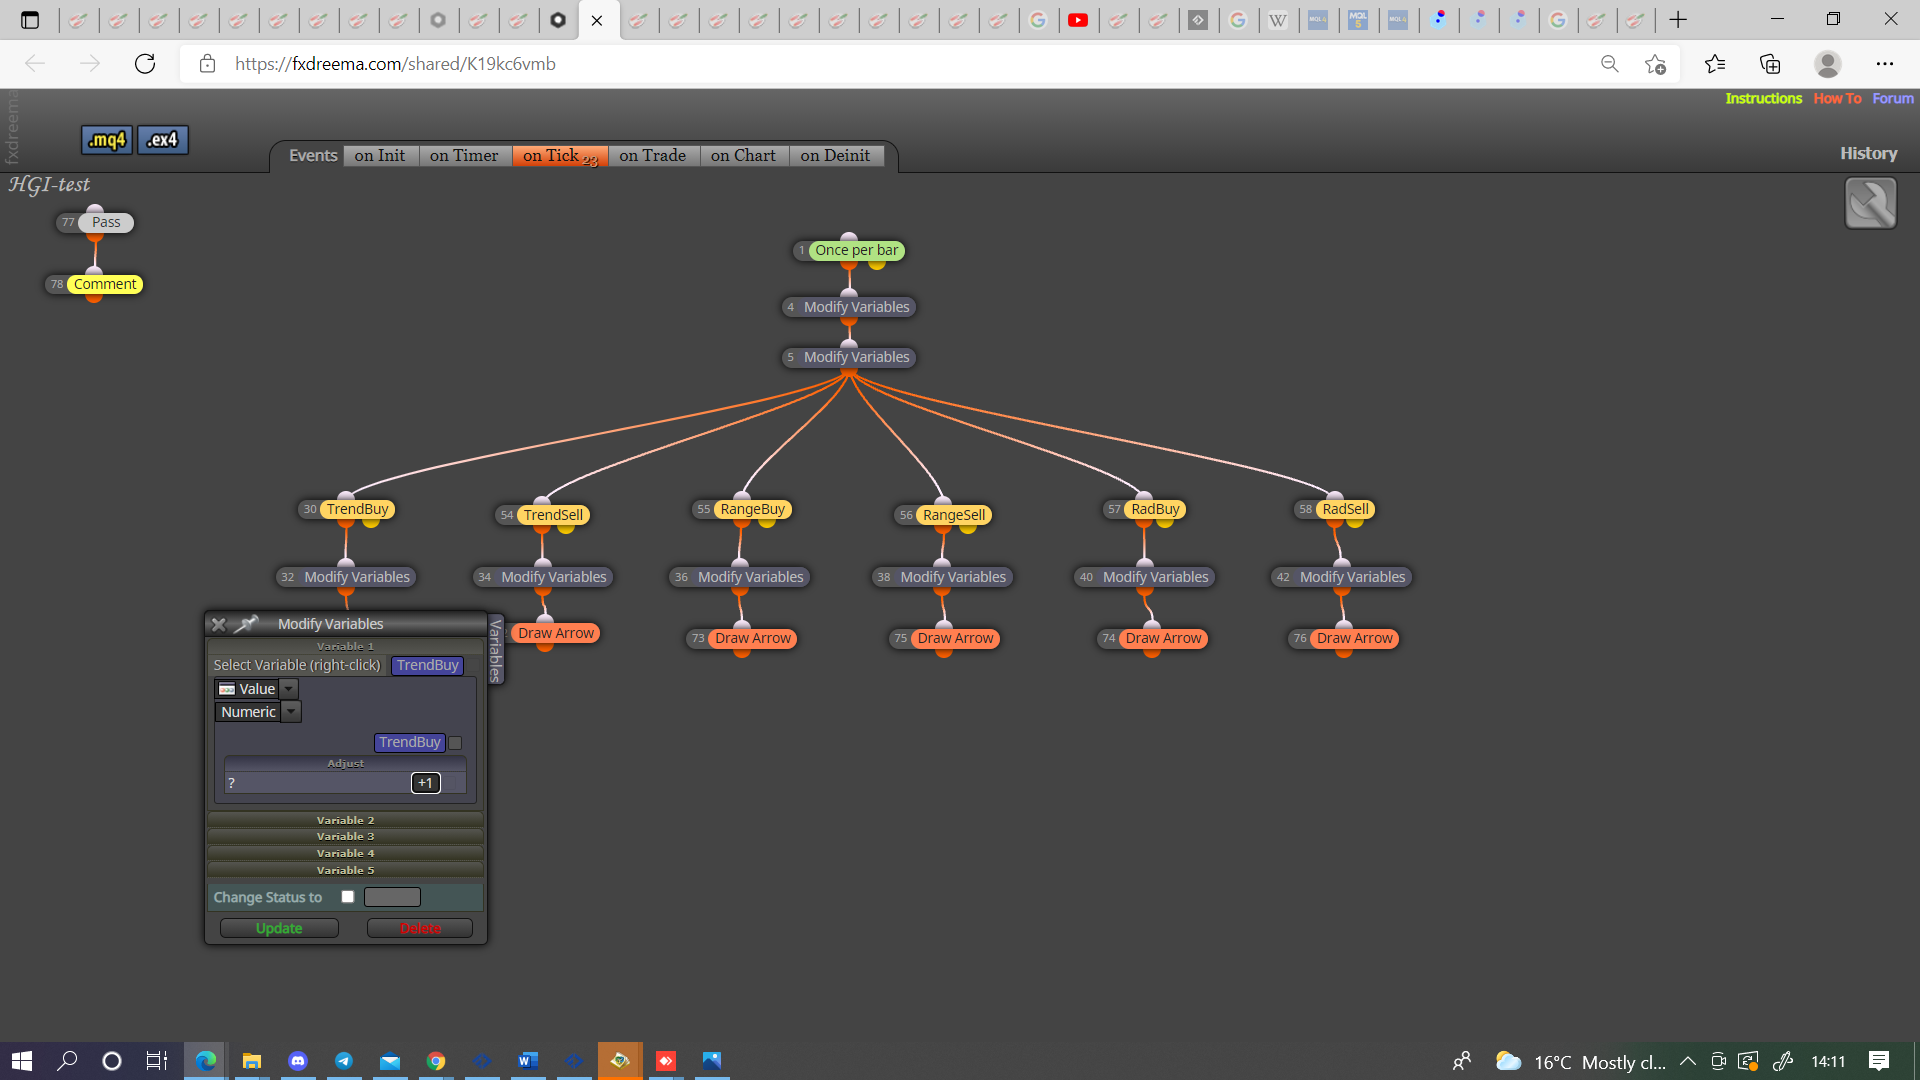Export project as .ex4 file

point(163,140)
